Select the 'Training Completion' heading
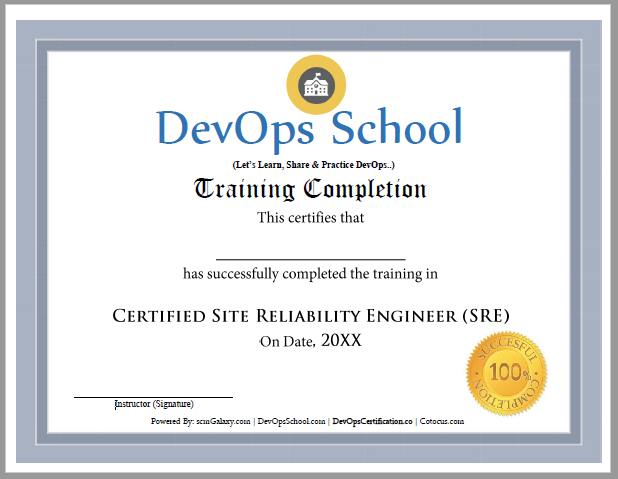This screenshot has height=479, width=618. click(310, 189)
